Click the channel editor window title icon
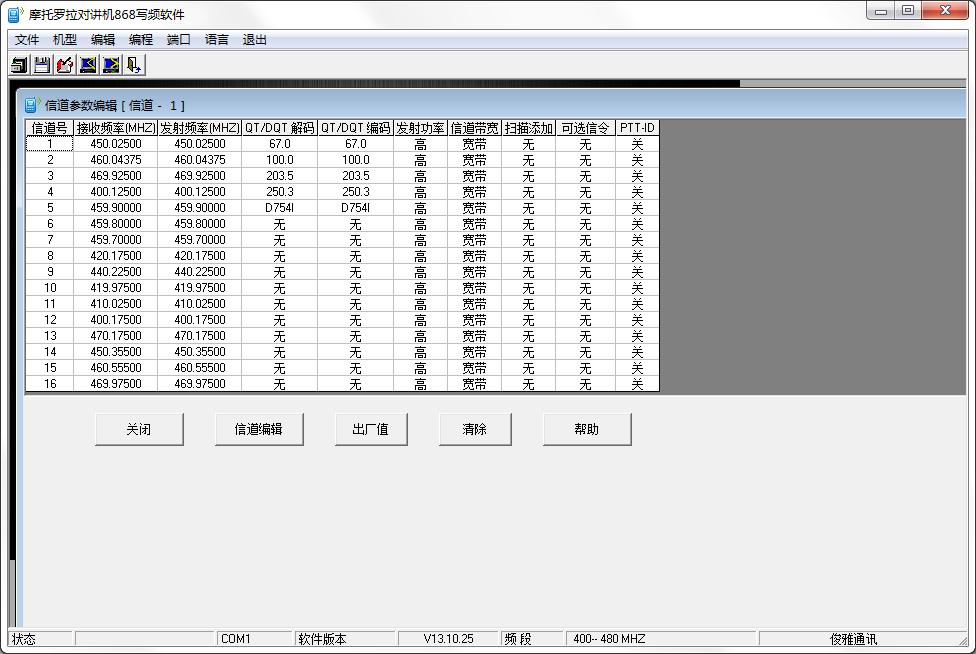 (31, 105)
